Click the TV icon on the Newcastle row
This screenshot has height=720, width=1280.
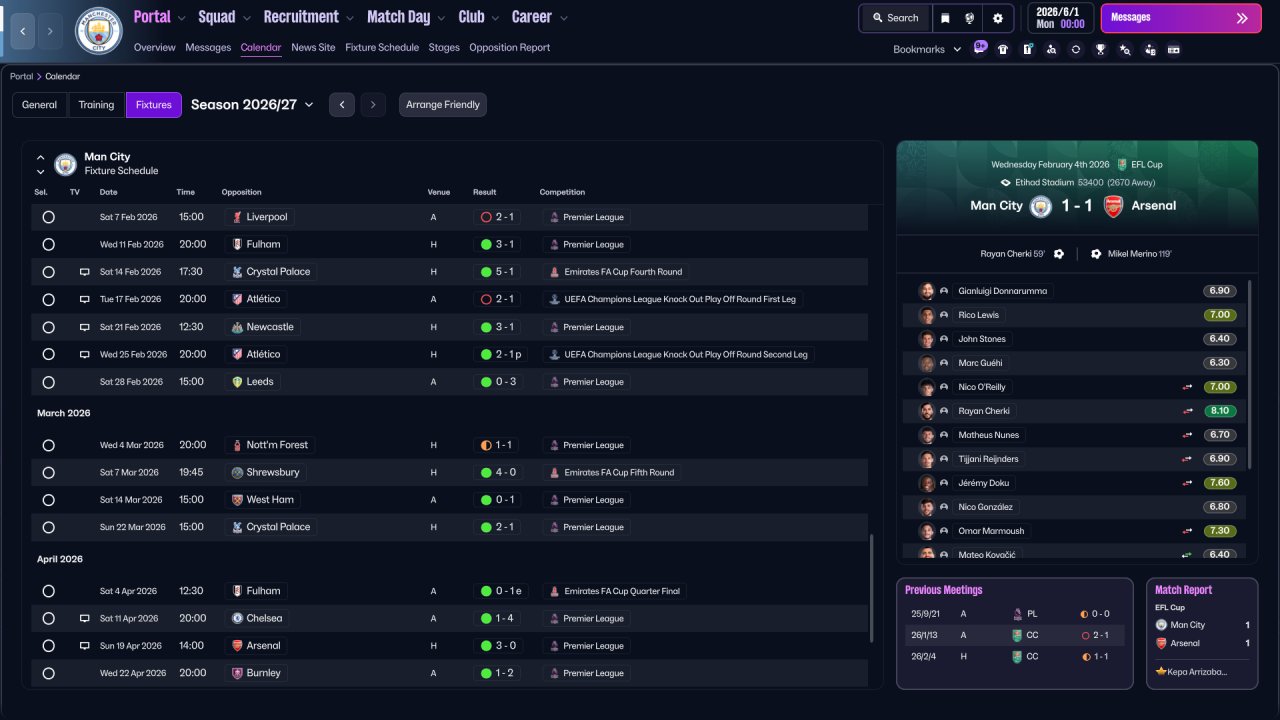point(85,327)
